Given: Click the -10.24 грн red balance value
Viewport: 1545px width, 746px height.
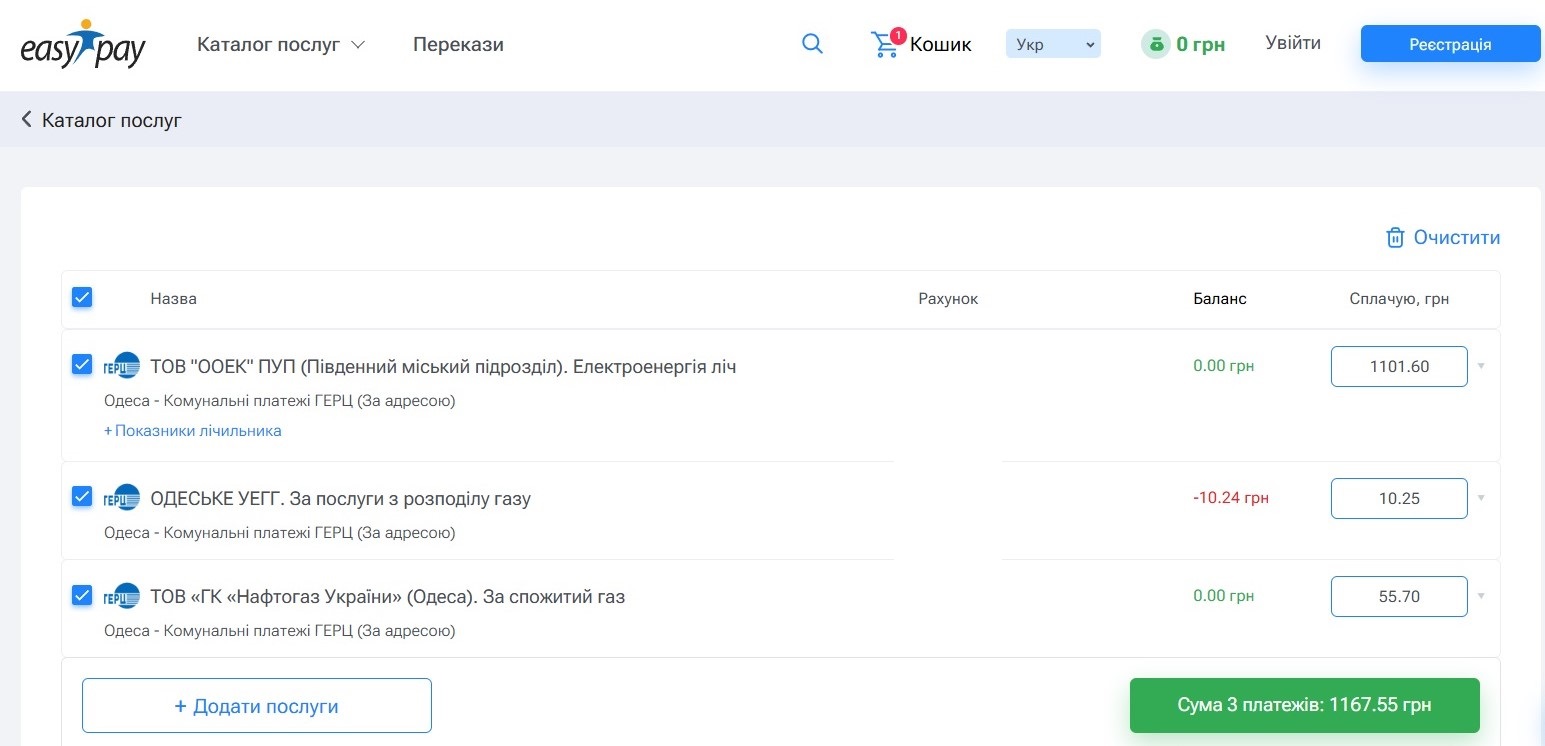Looking at the screenshot, I should [x=1231, y=498].
